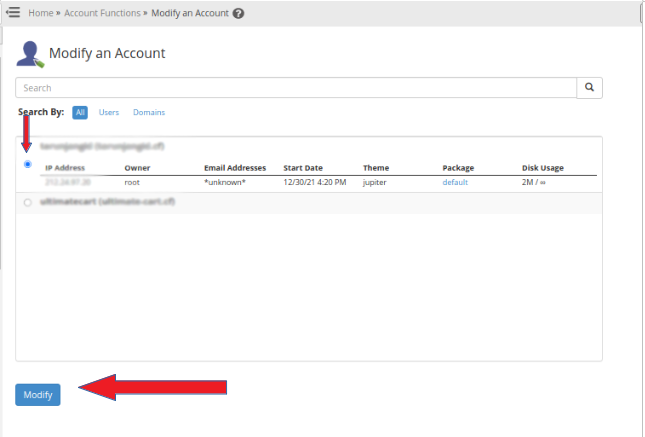Filter search by Users
The image size is (645, 437).
(109, 112)
